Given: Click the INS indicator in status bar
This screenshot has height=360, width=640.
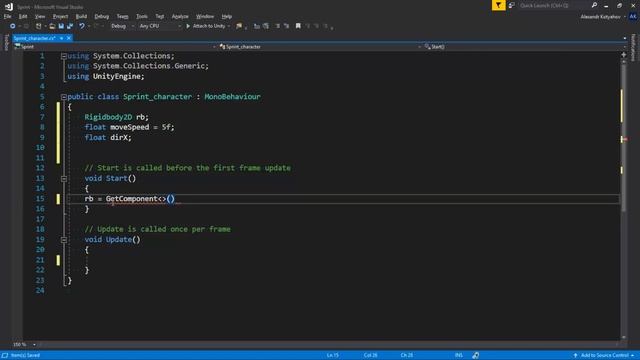Looking at the screenshot, I should point(459,355).
